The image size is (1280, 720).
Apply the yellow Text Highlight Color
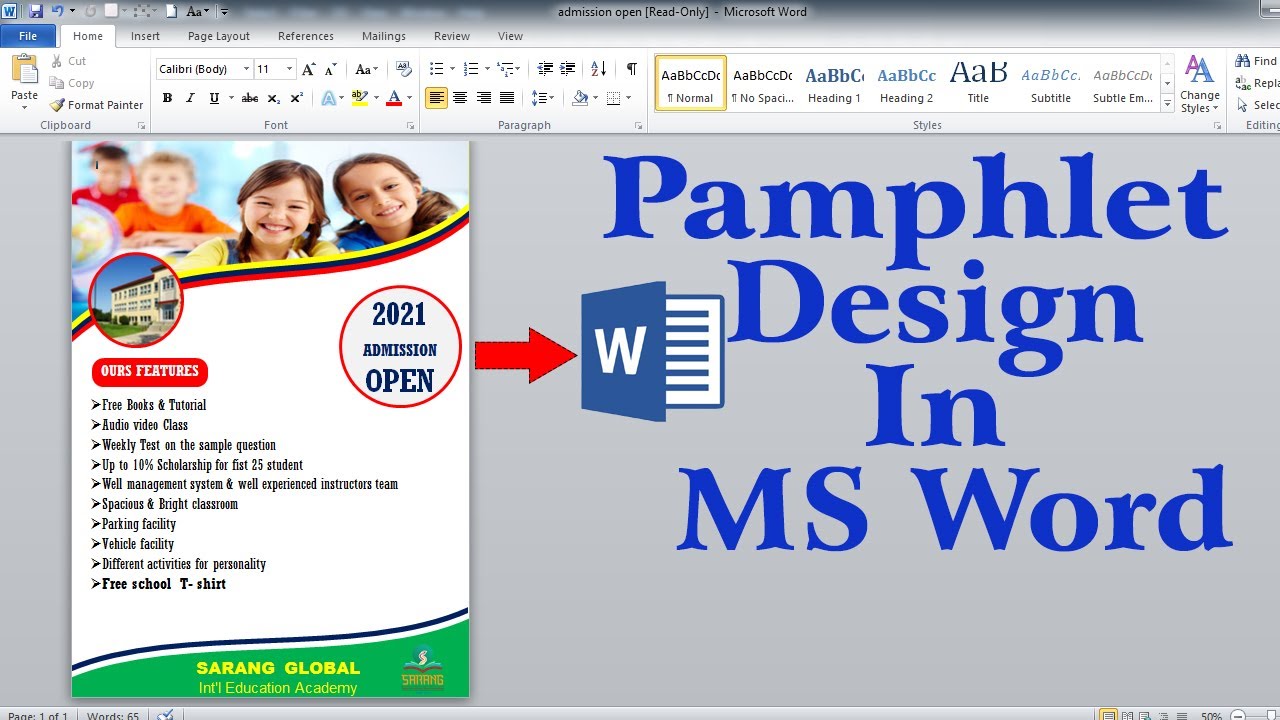360,98
